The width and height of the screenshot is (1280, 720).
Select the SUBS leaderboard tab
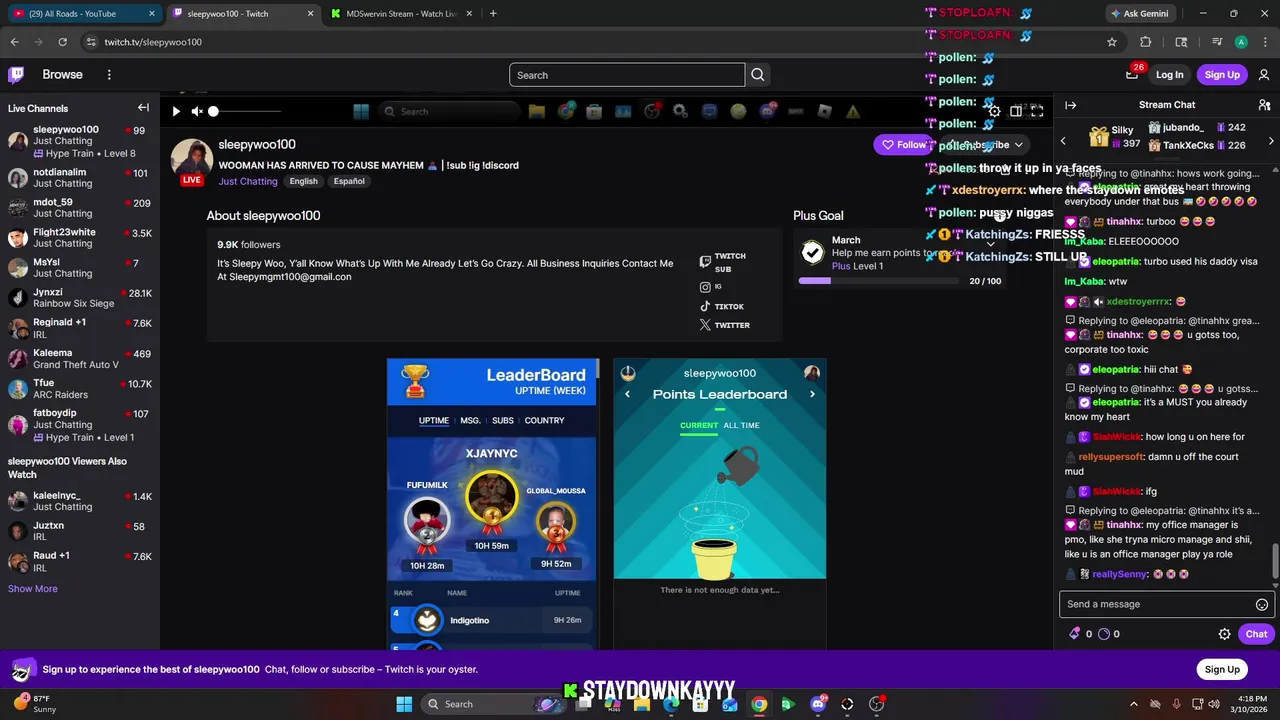503,421
